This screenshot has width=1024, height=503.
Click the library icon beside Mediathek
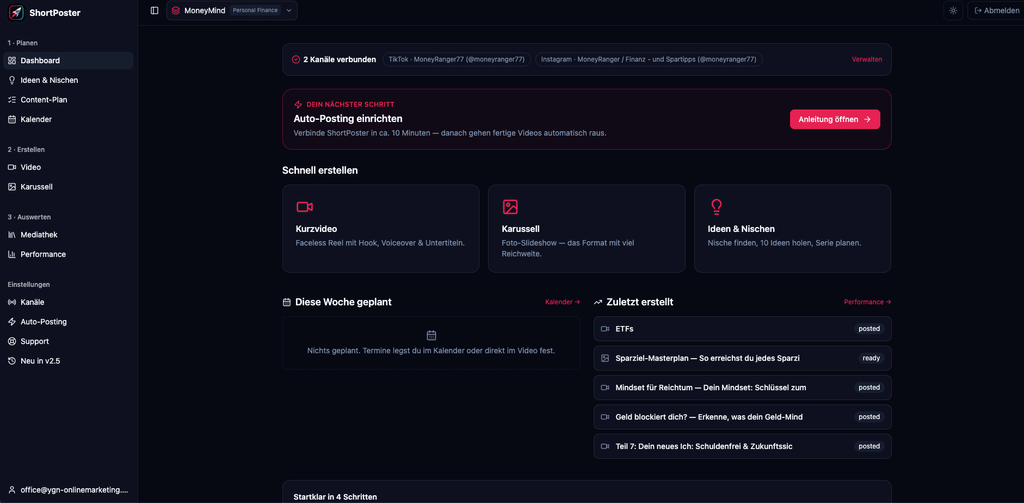click(12, 235)
